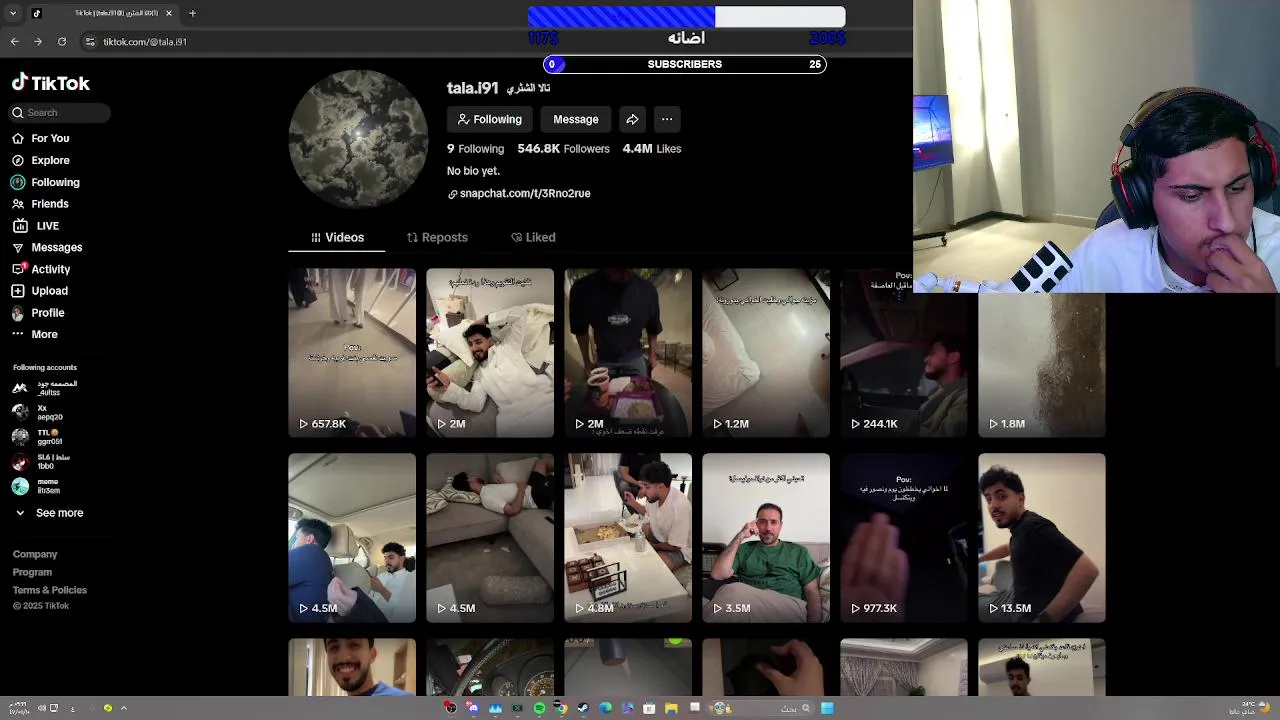The image size is (1280, 720).
Task: Click the taskbar search box
Action: pos(762,708)
